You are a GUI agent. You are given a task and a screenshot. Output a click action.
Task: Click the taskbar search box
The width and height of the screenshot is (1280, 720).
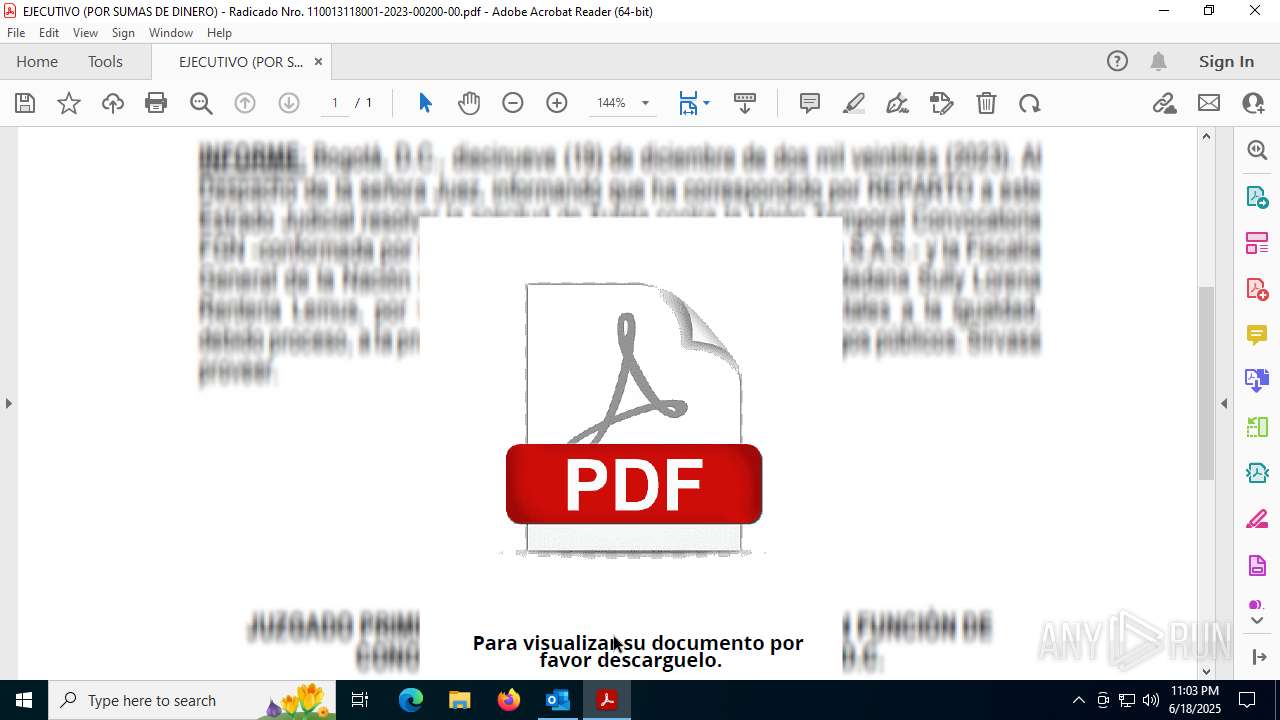(193, 700)
